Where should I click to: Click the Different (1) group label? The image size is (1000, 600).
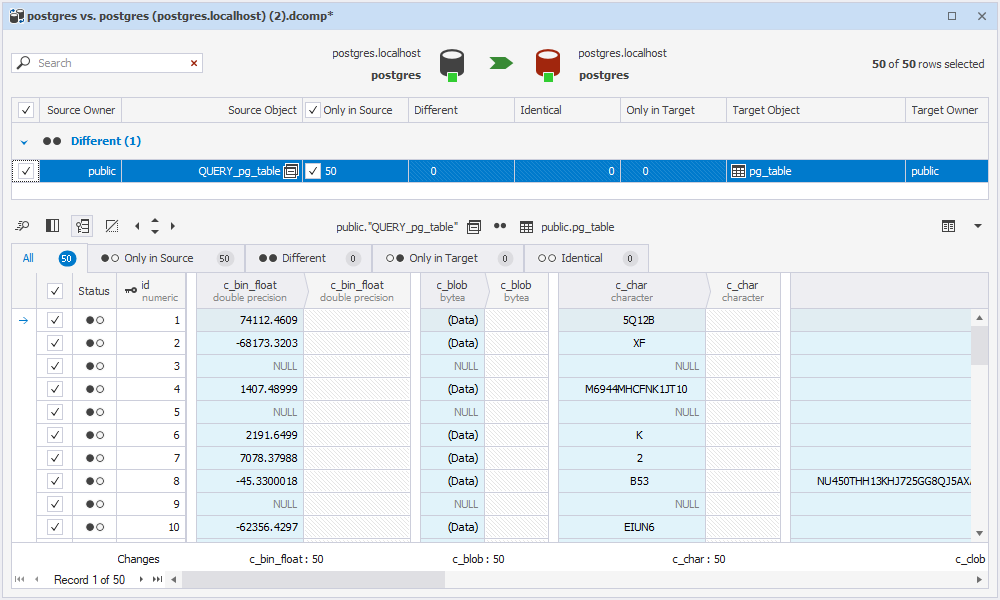pyautogui.click(x=106, y=141)
